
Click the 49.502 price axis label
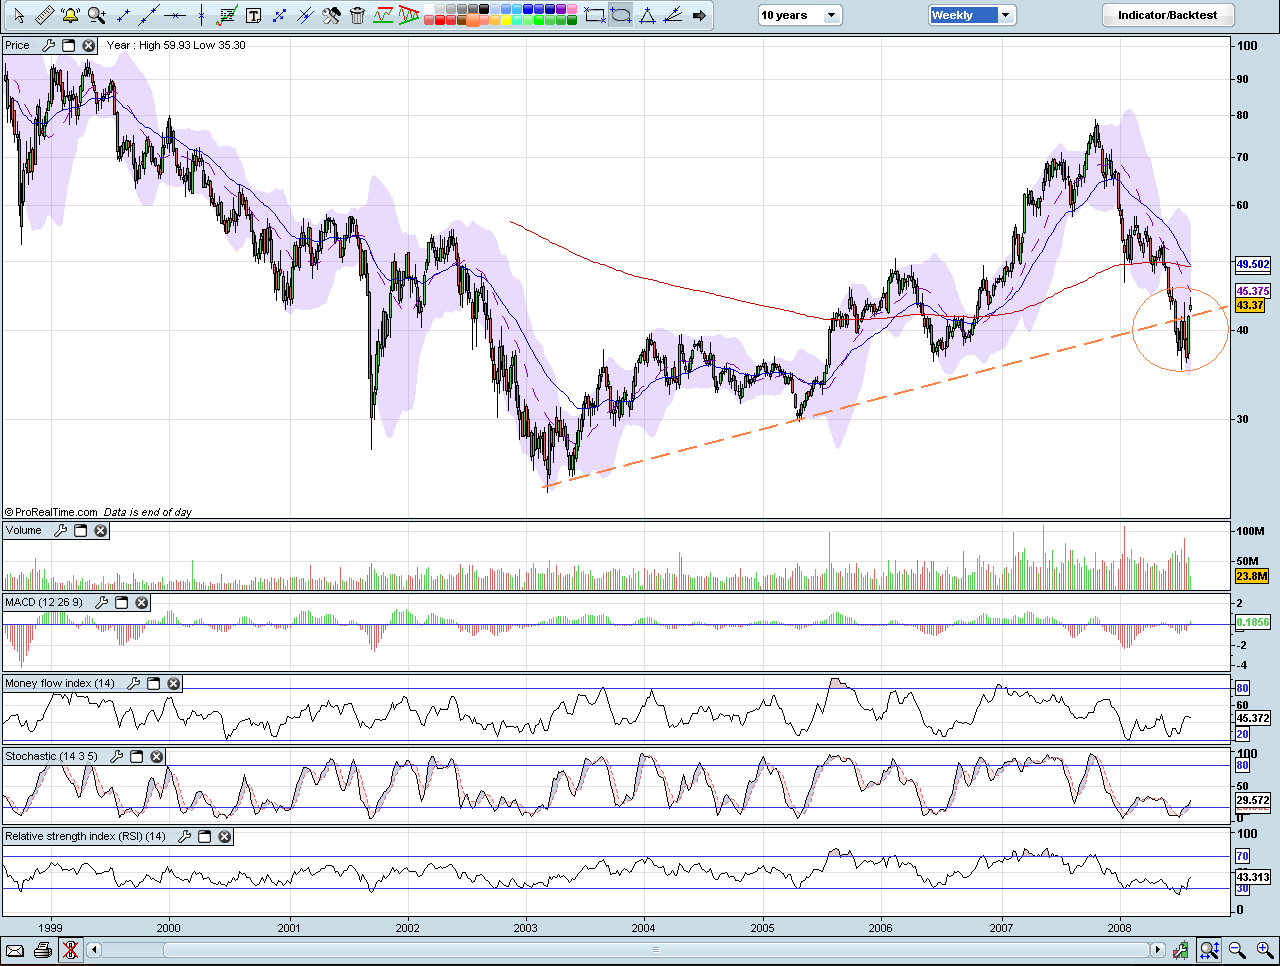point(1253,264)
